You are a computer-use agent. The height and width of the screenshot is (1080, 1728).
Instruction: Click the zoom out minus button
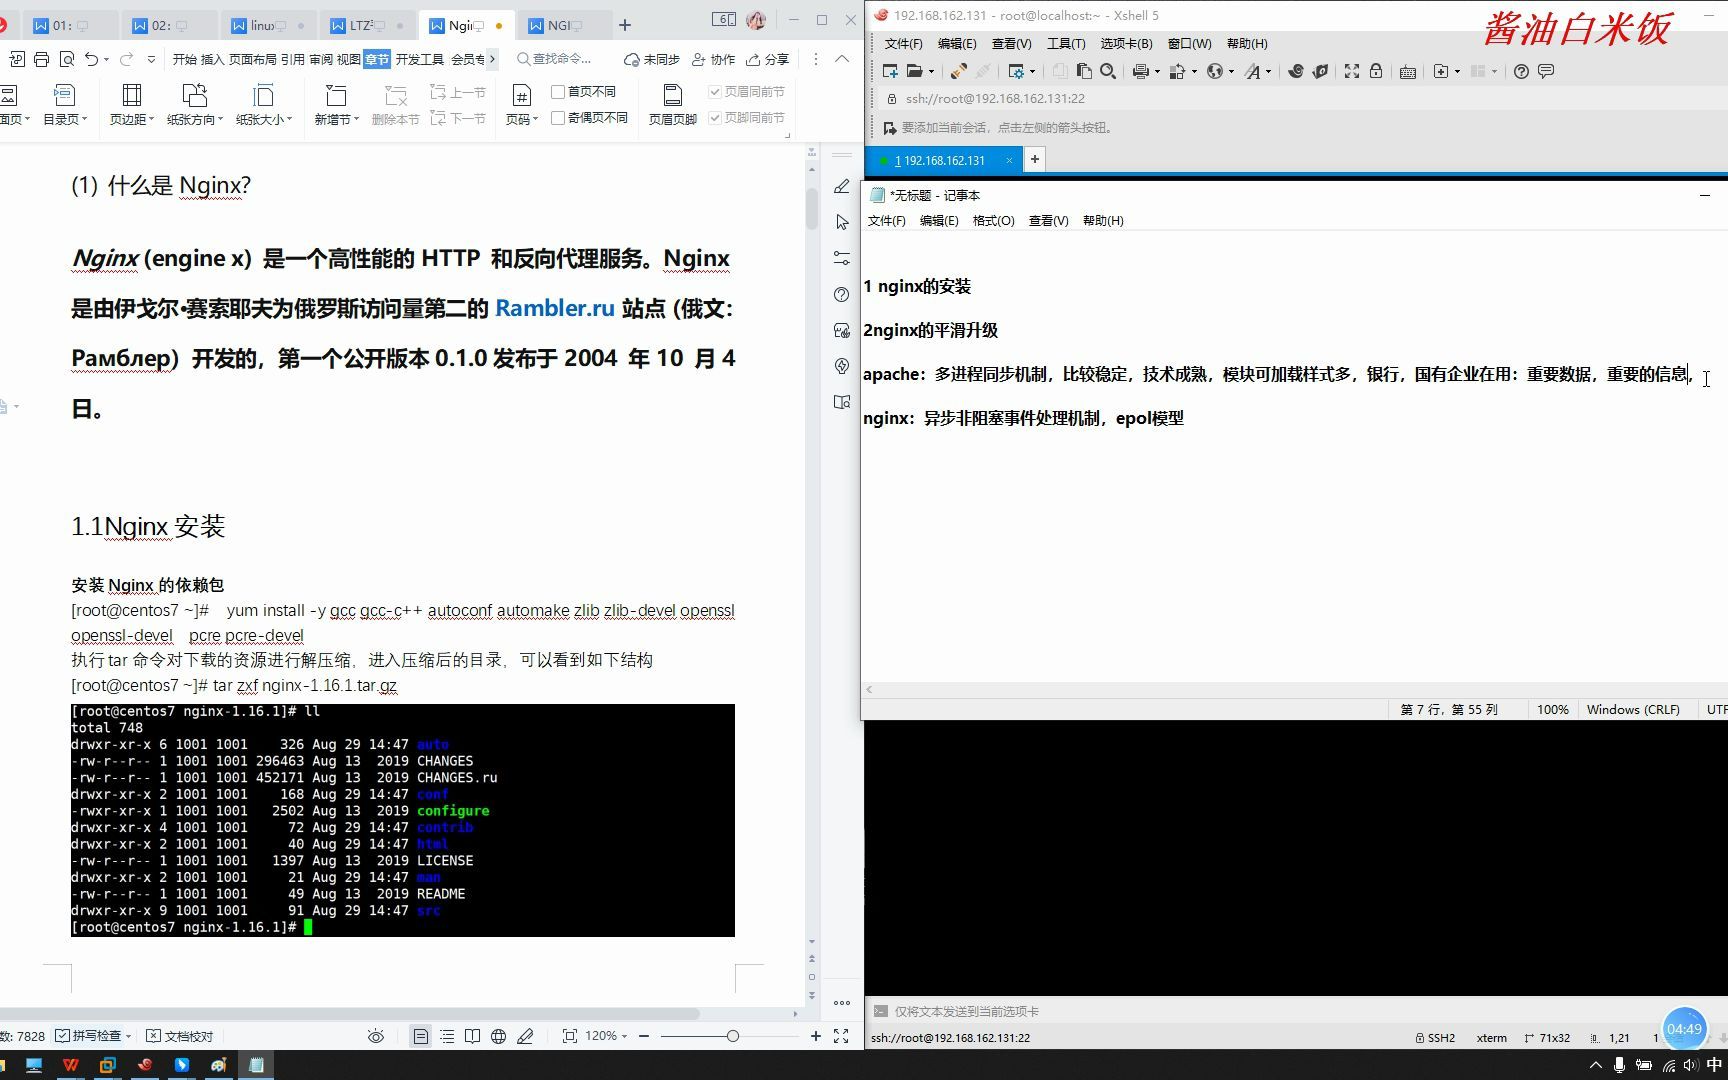[644, 1036]
